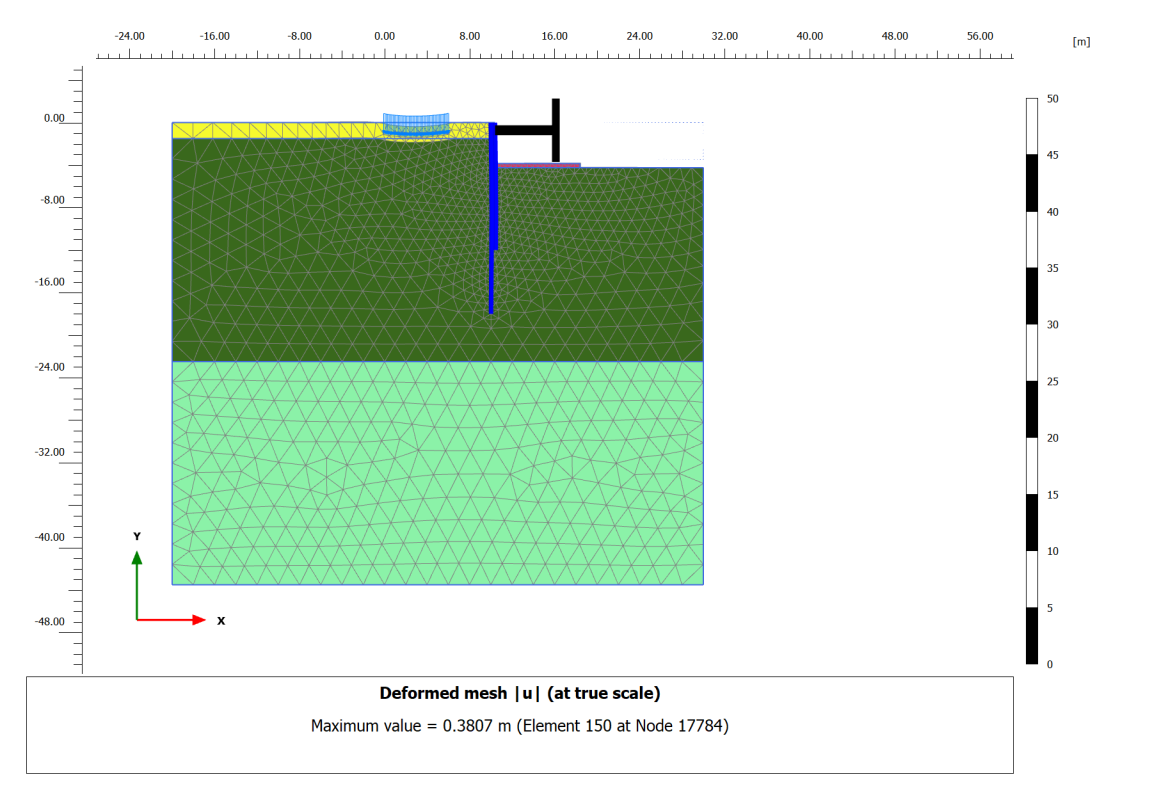Click the red X axis arrow
The width and height of the screenshot is (1152, 800).
coord(175,620)
